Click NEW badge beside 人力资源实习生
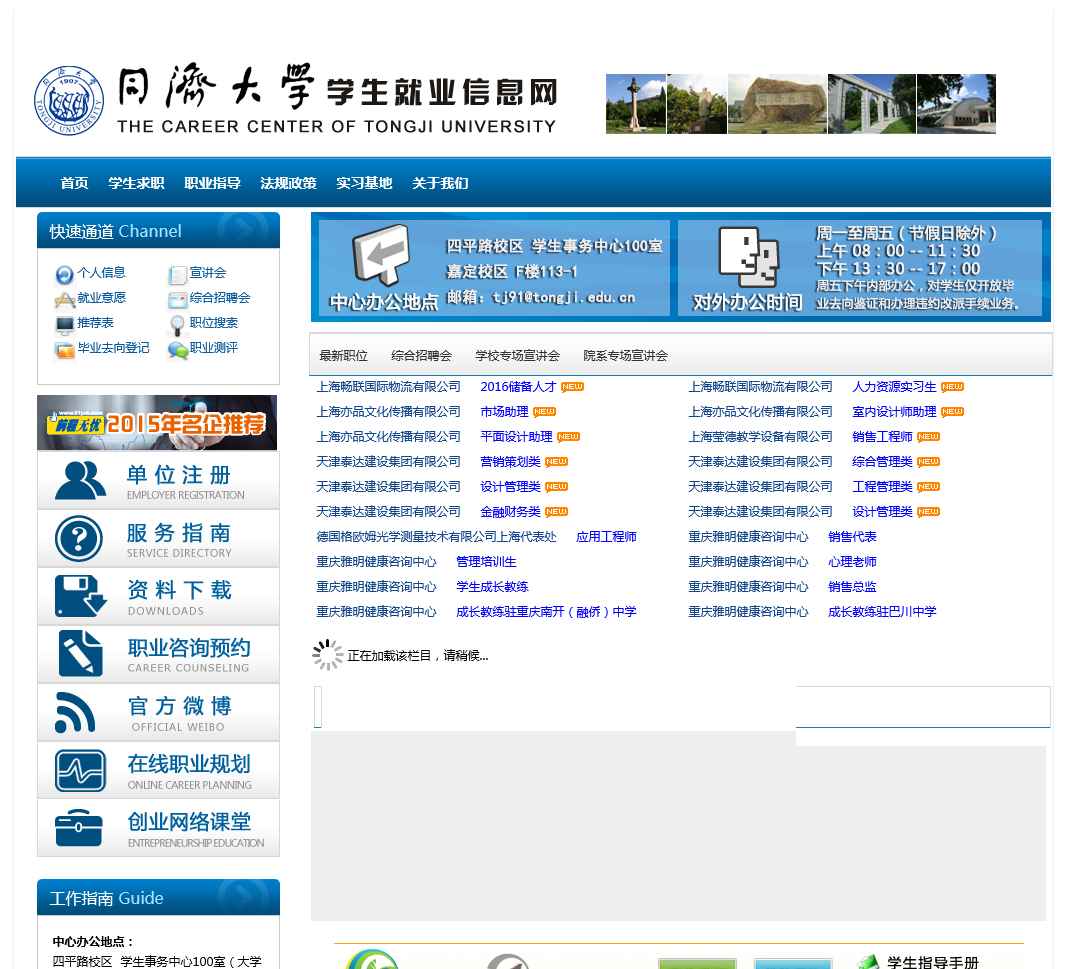 pos(952,387)
